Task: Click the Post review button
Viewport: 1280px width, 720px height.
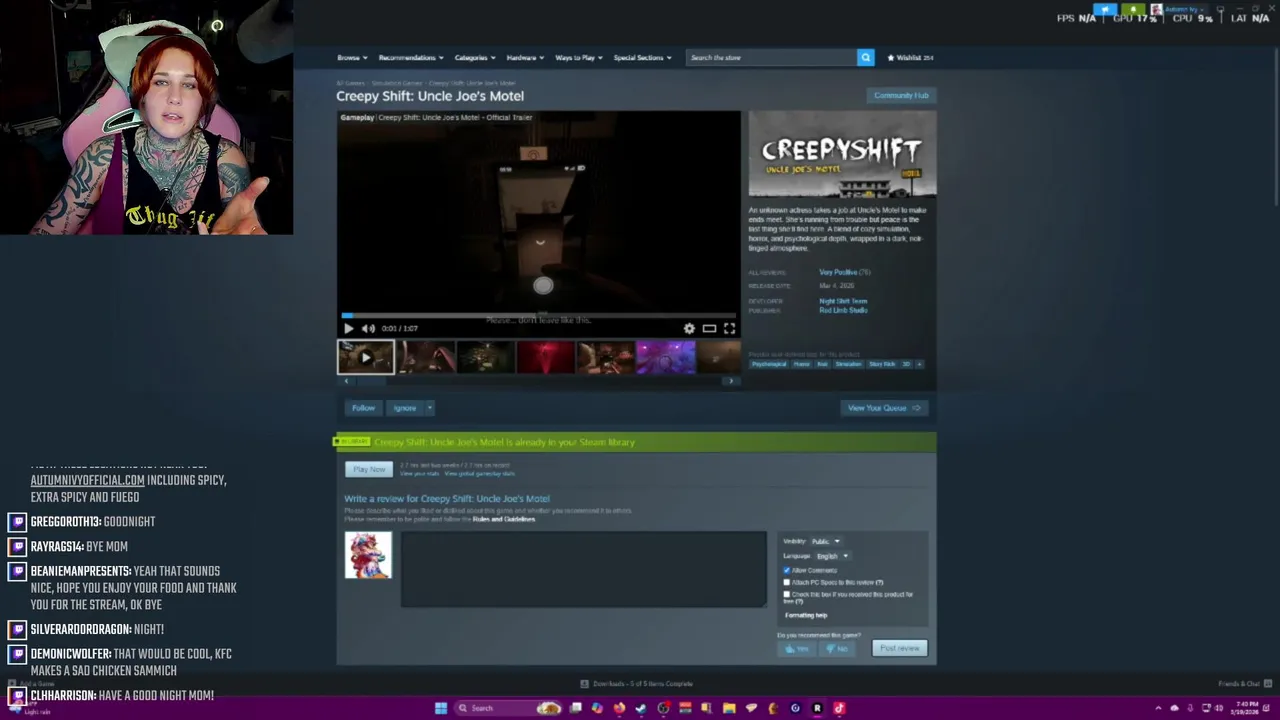Action: point(899,648)
